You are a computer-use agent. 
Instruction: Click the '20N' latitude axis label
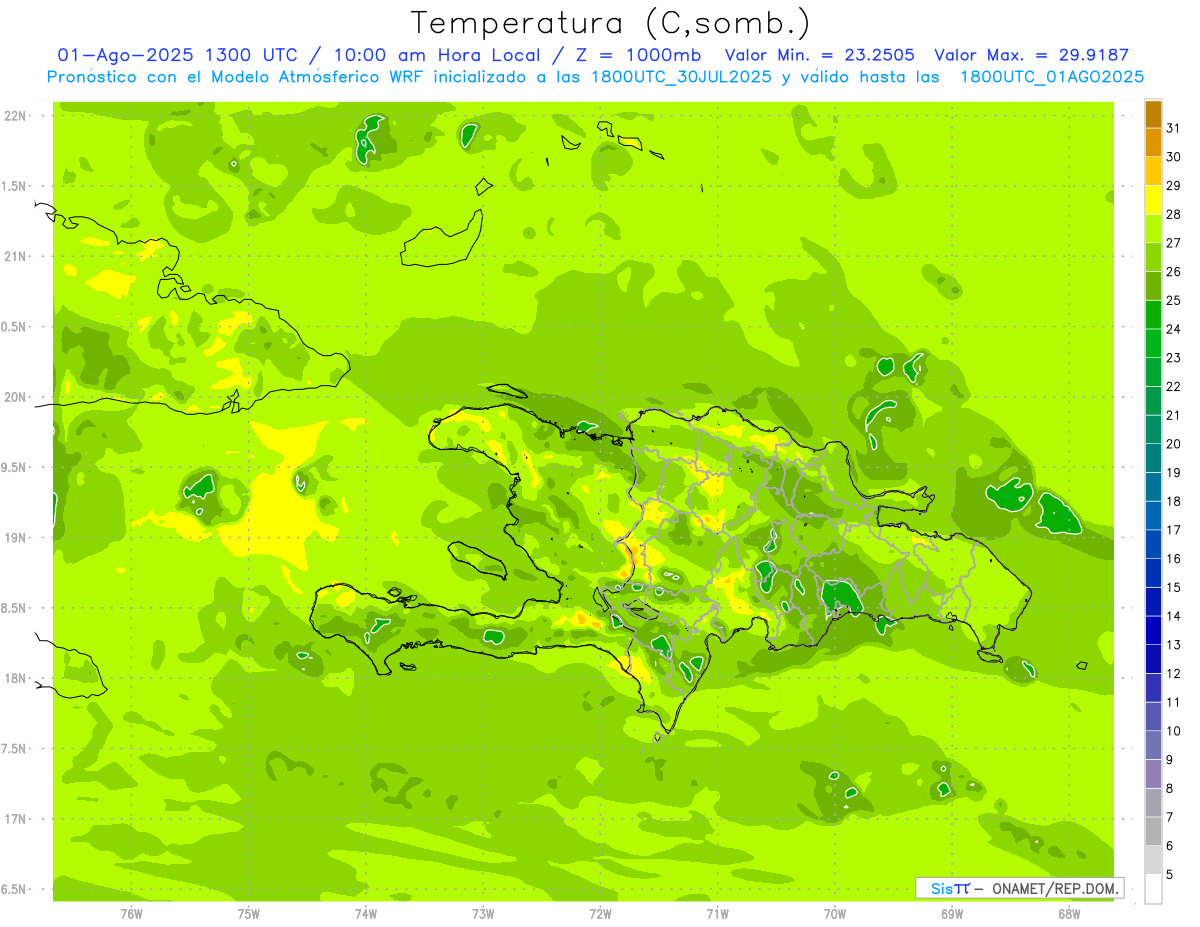pyautogui.click(x=15, y=397)
